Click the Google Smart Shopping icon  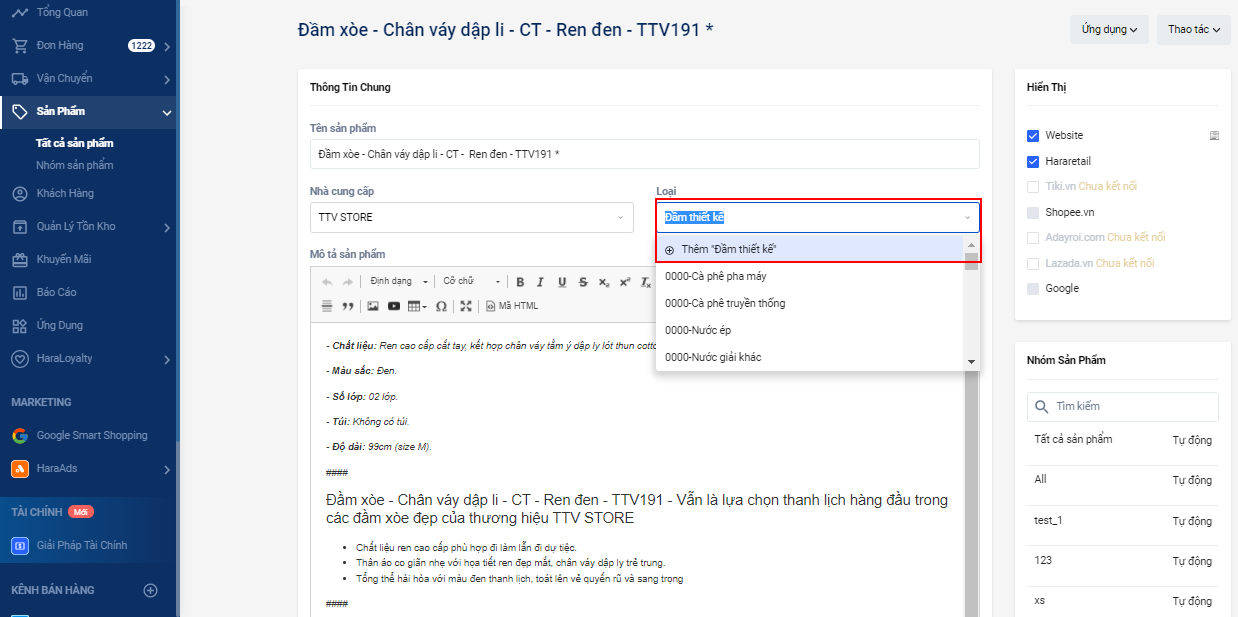19,435
